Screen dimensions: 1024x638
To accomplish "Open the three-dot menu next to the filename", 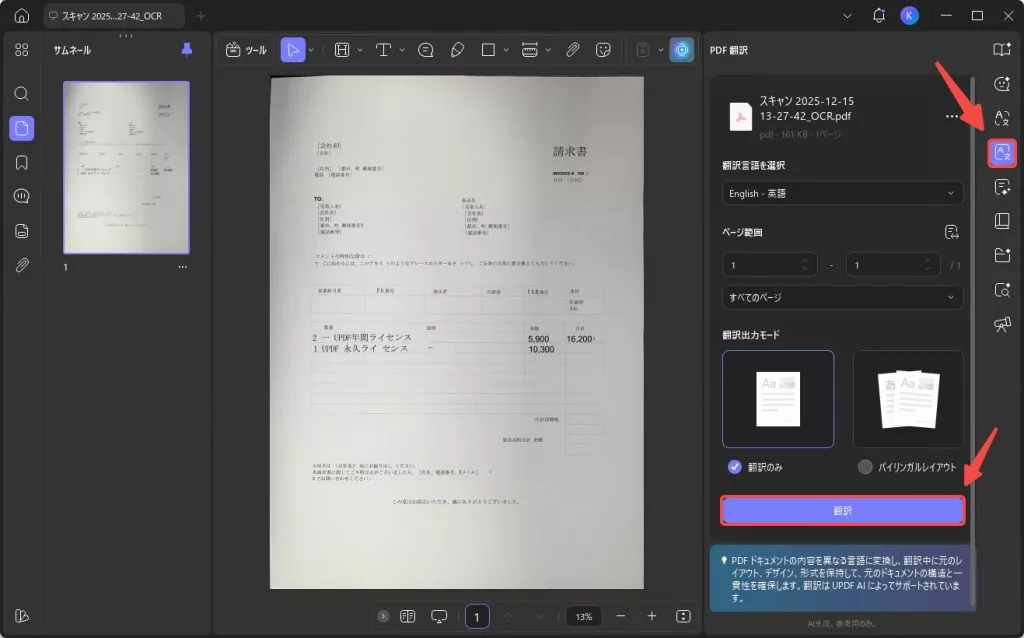I will [x=952, y=116].
